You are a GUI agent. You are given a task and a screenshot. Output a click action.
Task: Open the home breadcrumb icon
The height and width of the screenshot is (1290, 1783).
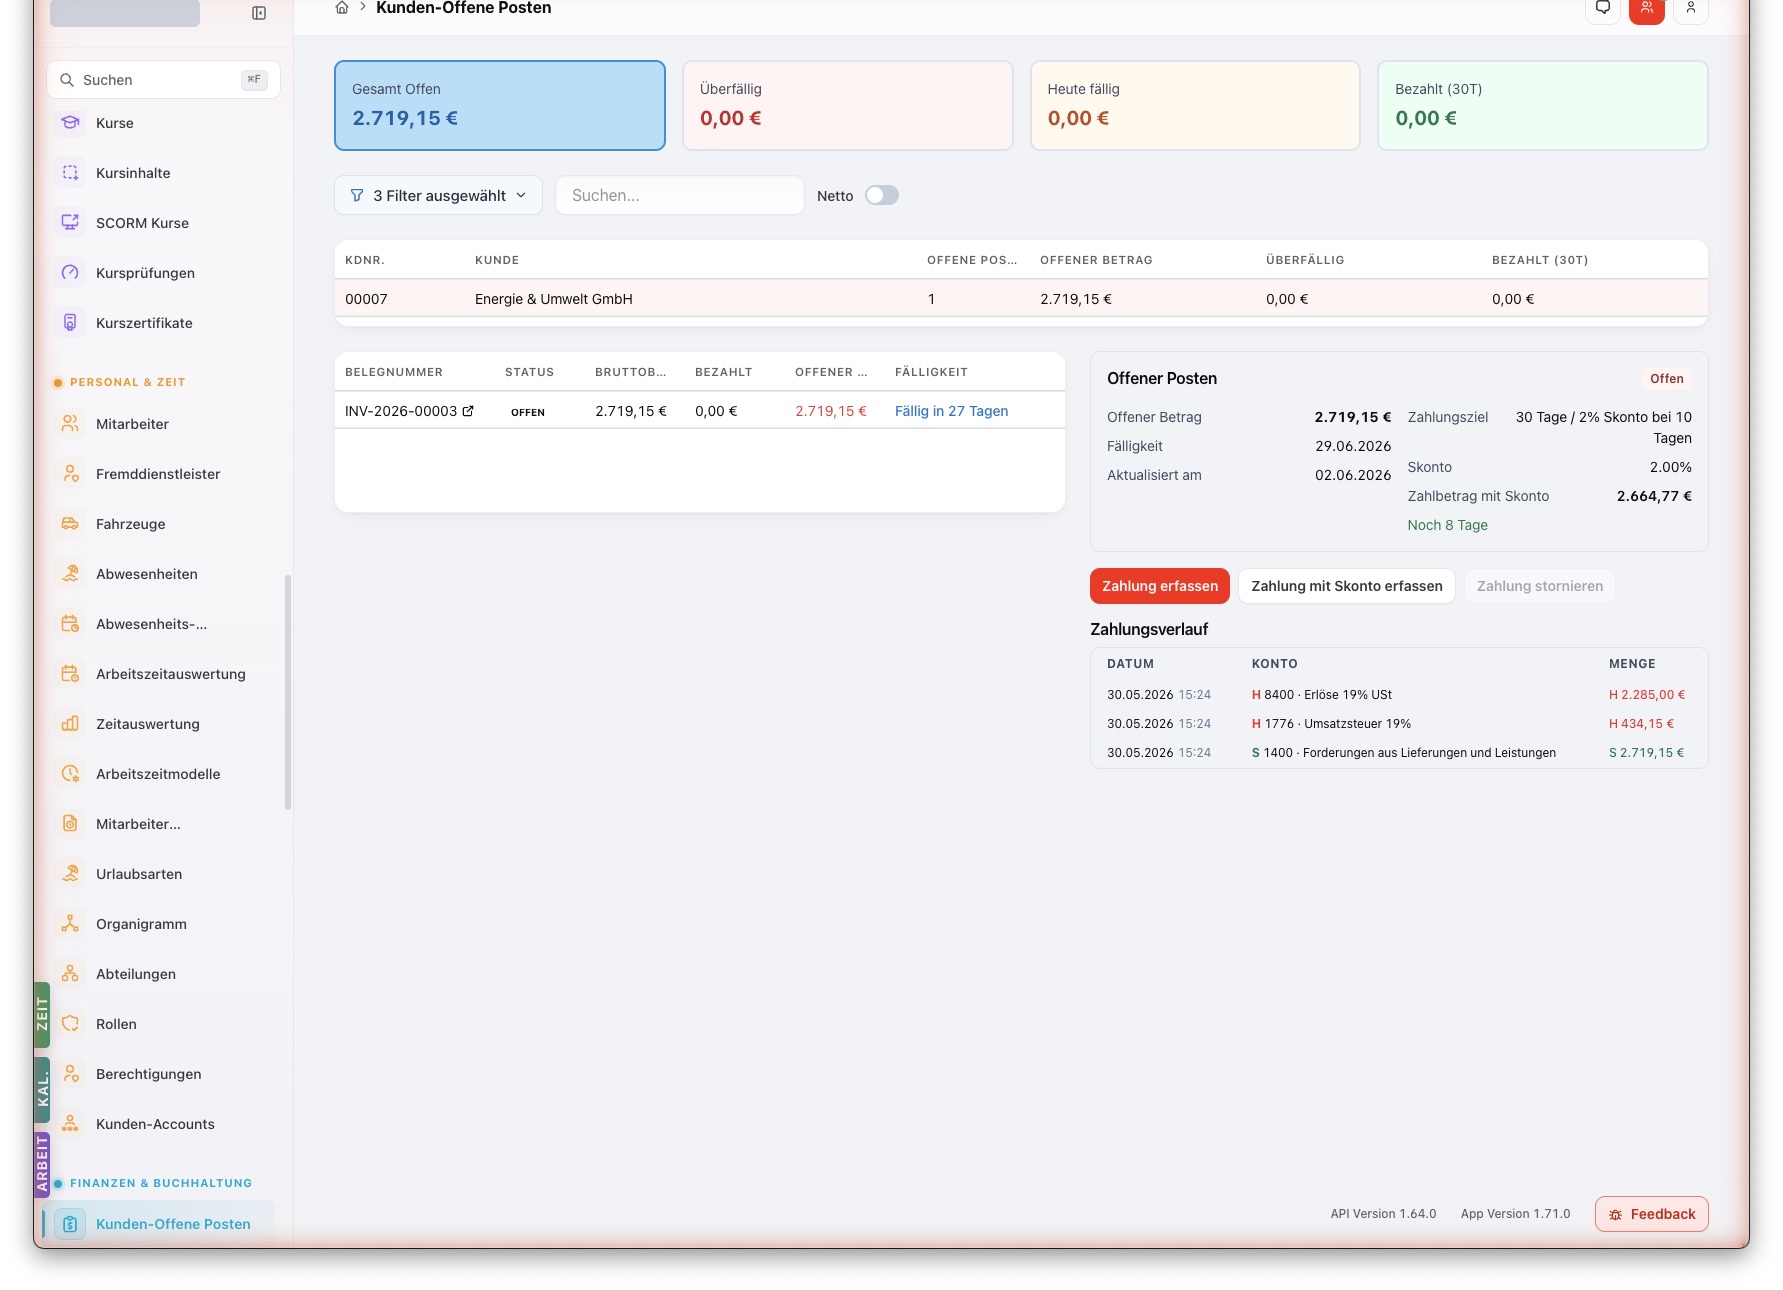pos(342,8)
